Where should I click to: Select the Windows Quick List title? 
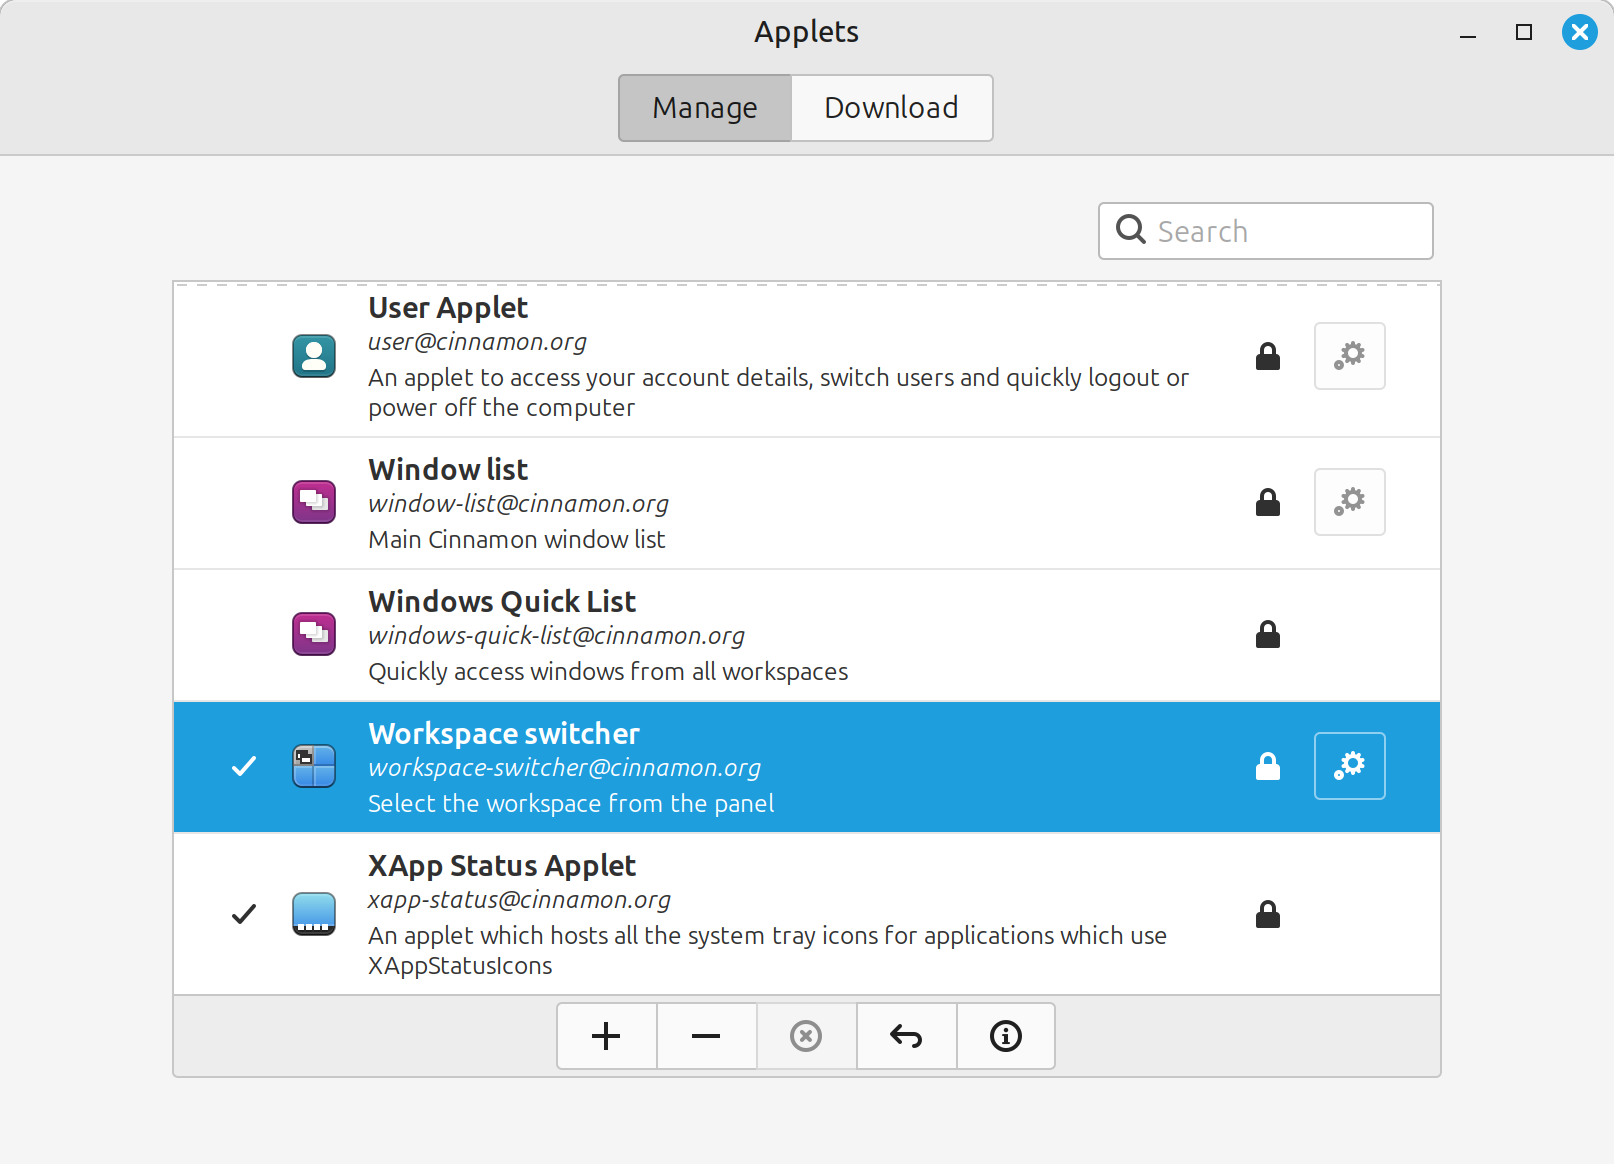(x=502, y=602)
